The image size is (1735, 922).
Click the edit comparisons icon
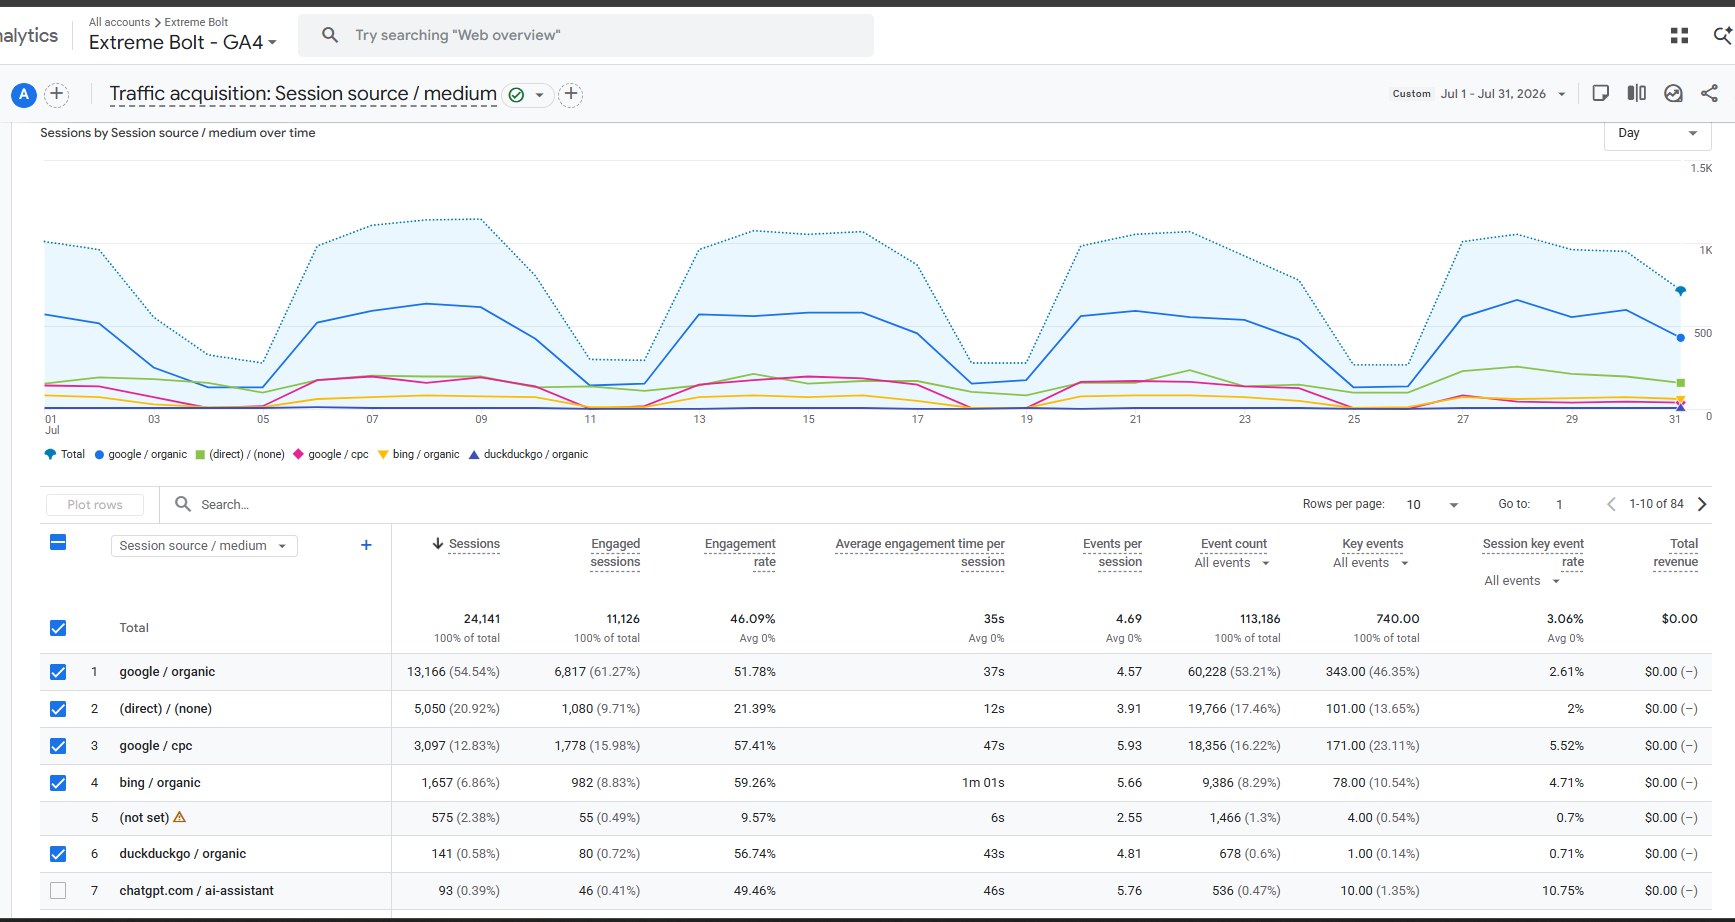[x=1636, y=93]
